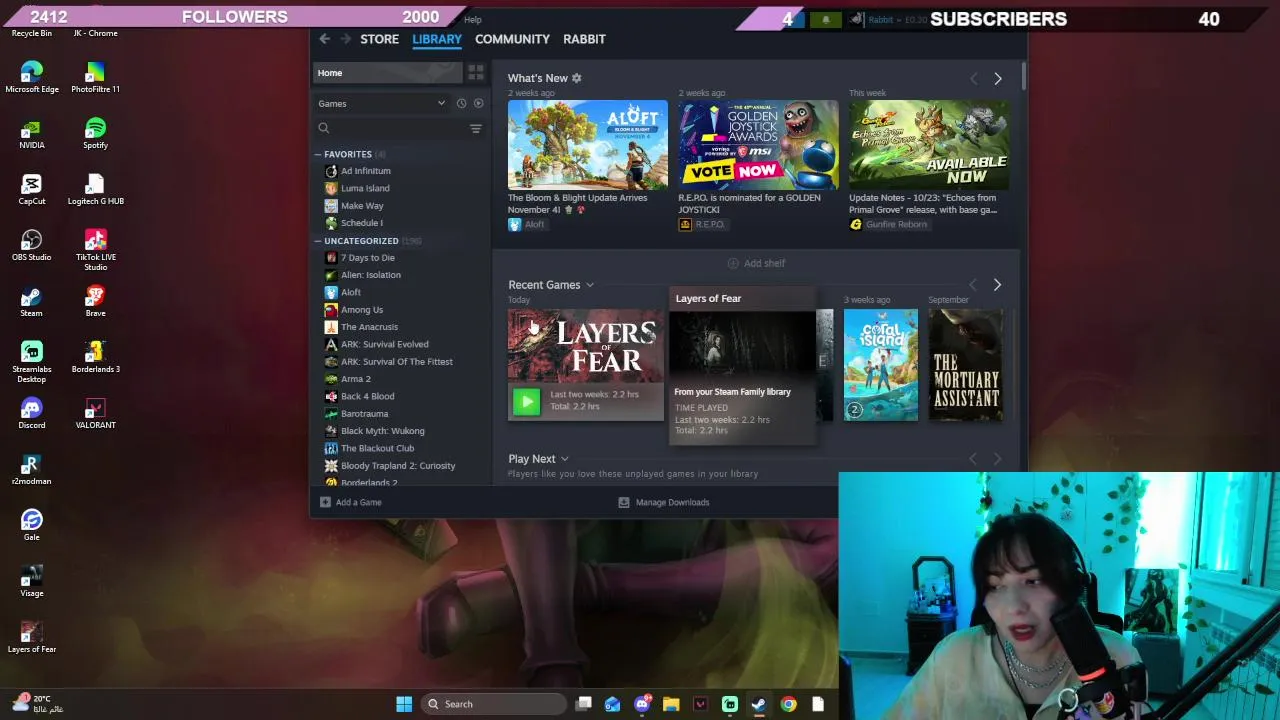Viewport: 1280px width, 720px height.
Task: Click the library page scrollbar
Action: tap(1024, 75)
